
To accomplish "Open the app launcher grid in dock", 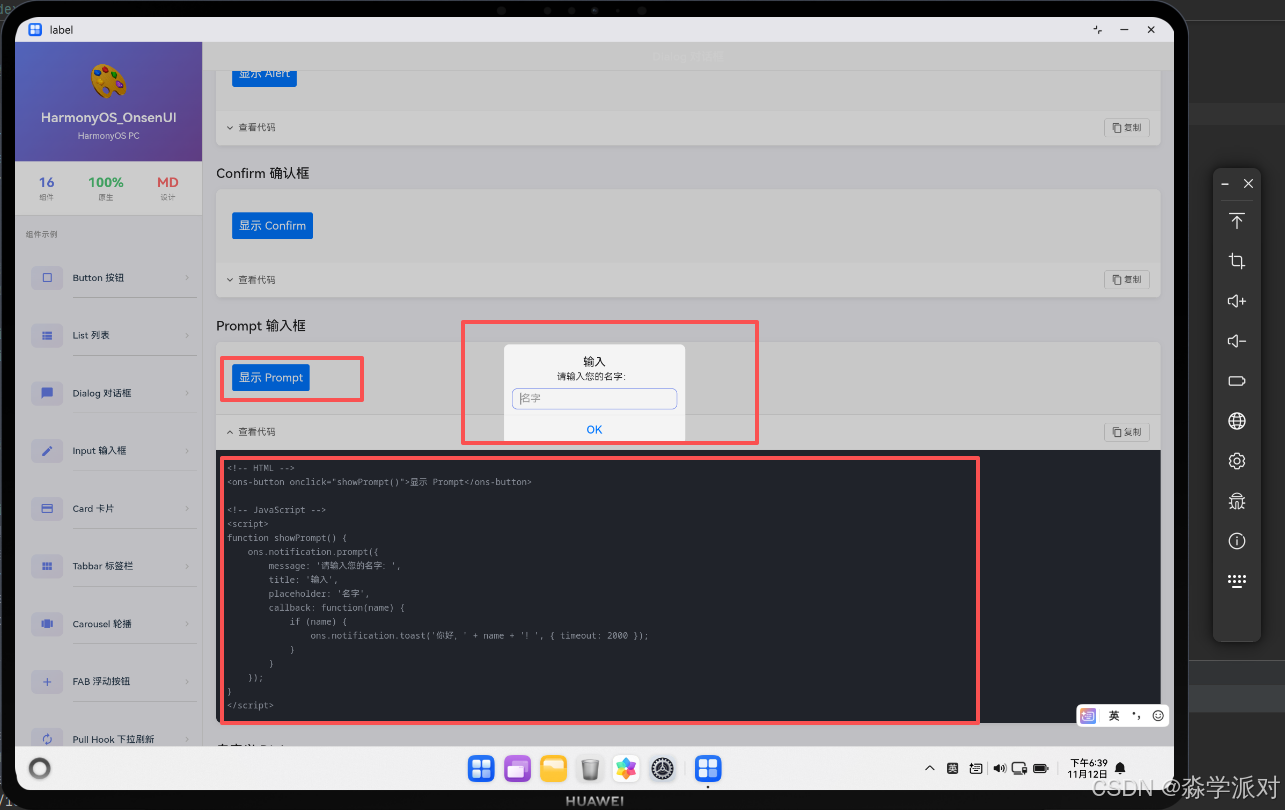I will click(482, 768).
